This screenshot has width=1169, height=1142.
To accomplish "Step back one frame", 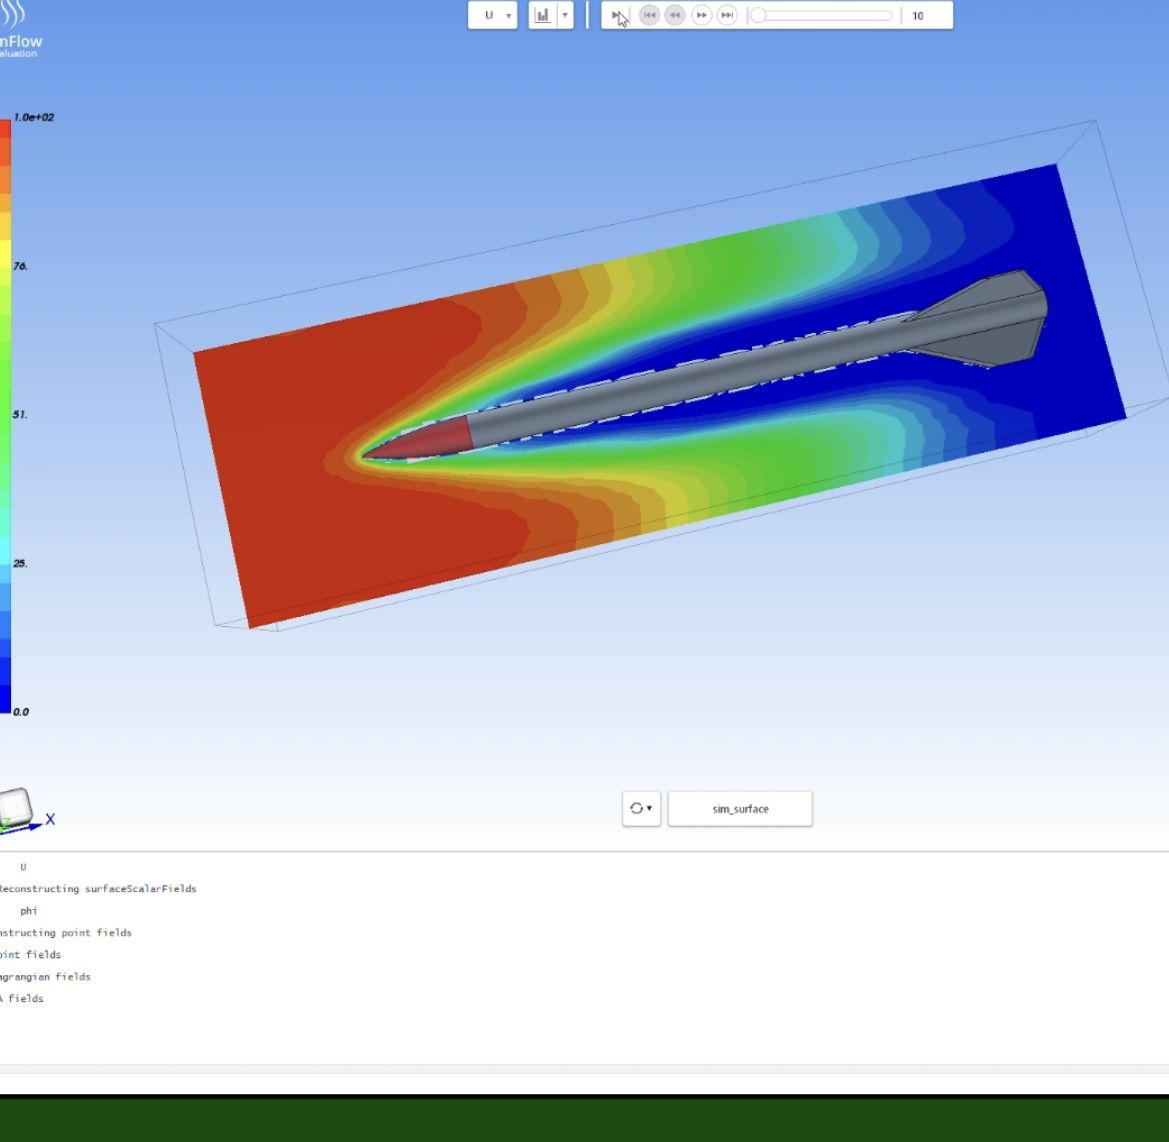I will 675,16.
